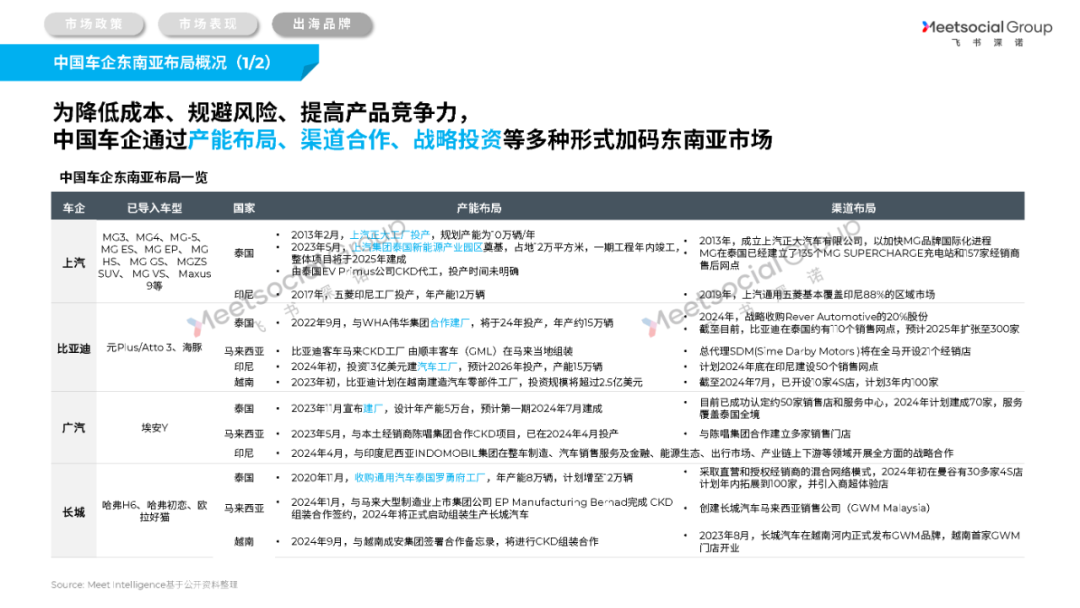Image resolution: width=1080 pixels, height=608 pixels.
Task: Switch to the 市场表现 tab
Action: tap(208, 24)
